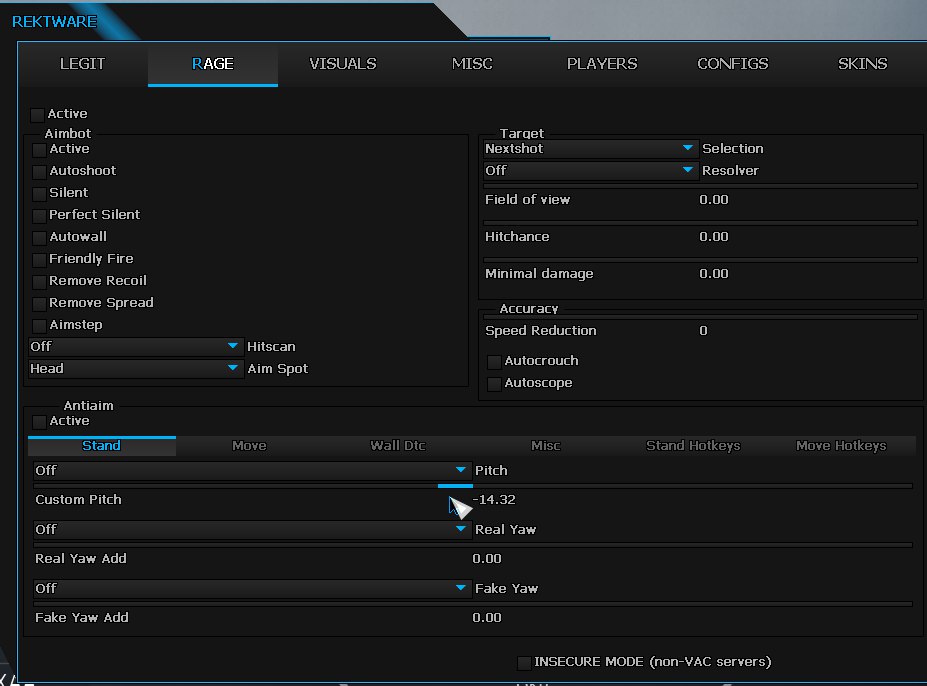The width and height of the screenshot is (927, 686).
Task: Toggle the Friendly Fire checkbox
Action: (x=40, y=260)
